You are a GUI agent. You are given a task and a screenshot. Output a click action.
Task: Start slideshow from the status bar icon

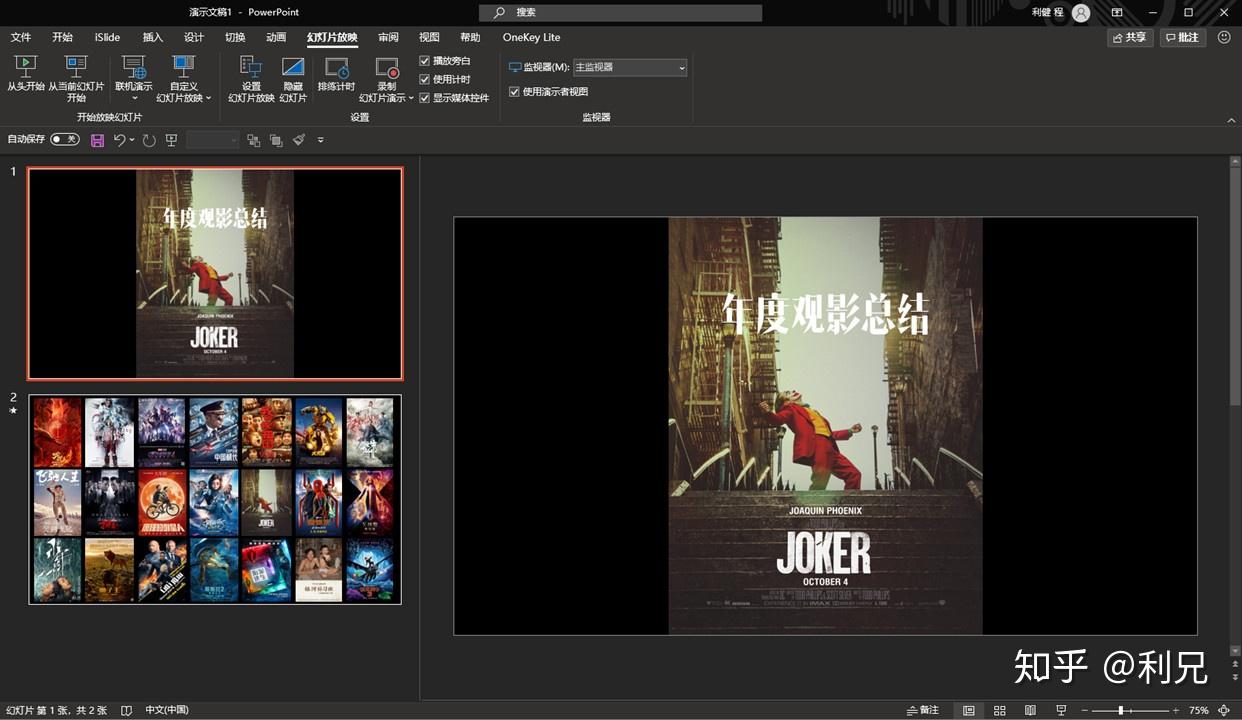point(1061,710)
